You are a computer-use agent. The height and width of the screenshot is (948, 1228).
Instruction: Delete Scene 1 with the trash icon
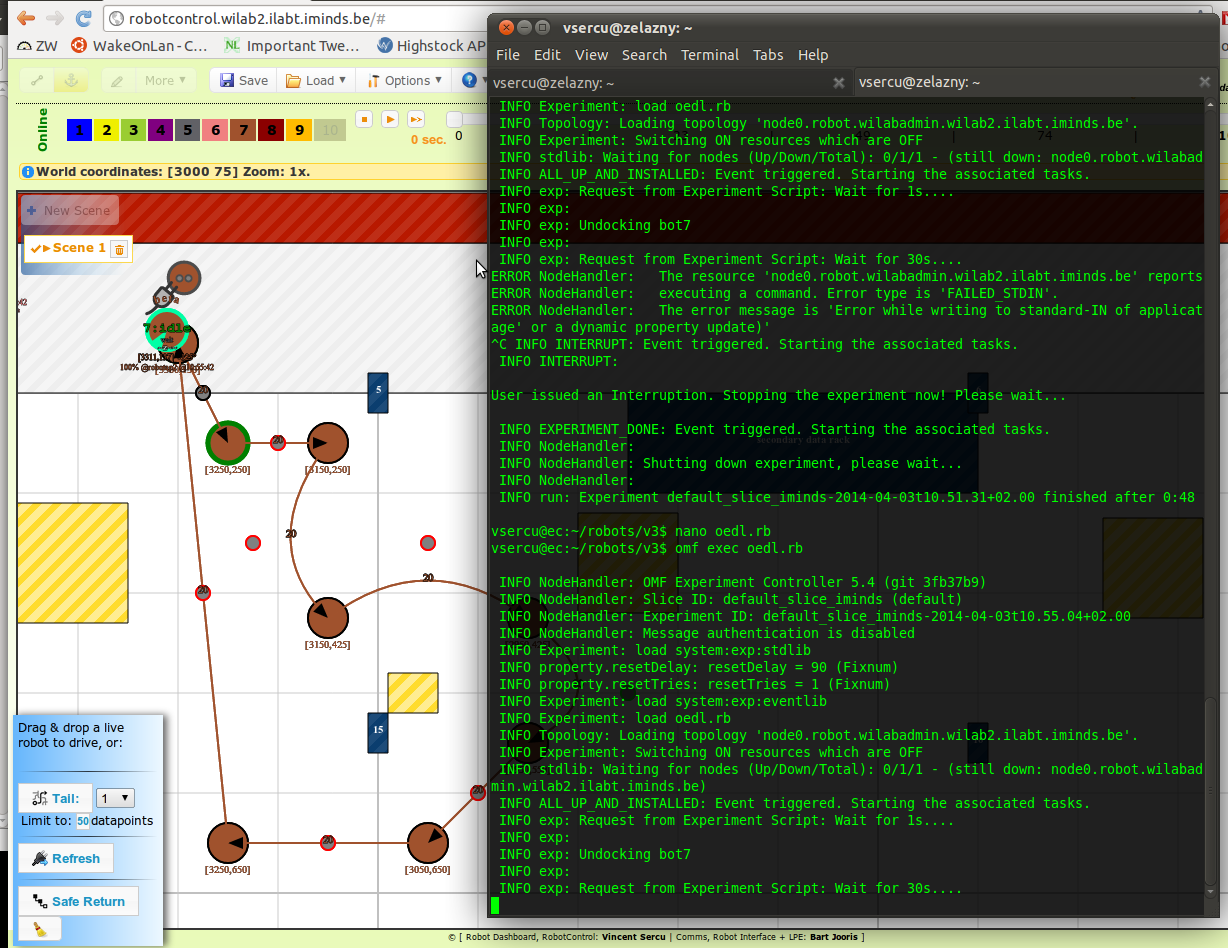[119, 249]
